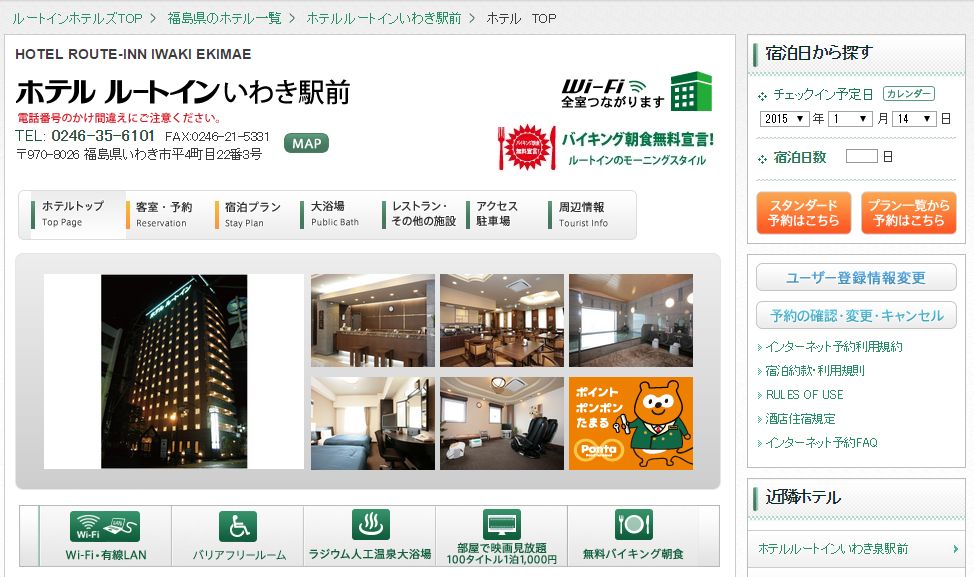Image resolution: width=974 pixels, height=577 pixels.
Task: Open インターネット予約利用規約 link
Action: [x=834, y=347]
